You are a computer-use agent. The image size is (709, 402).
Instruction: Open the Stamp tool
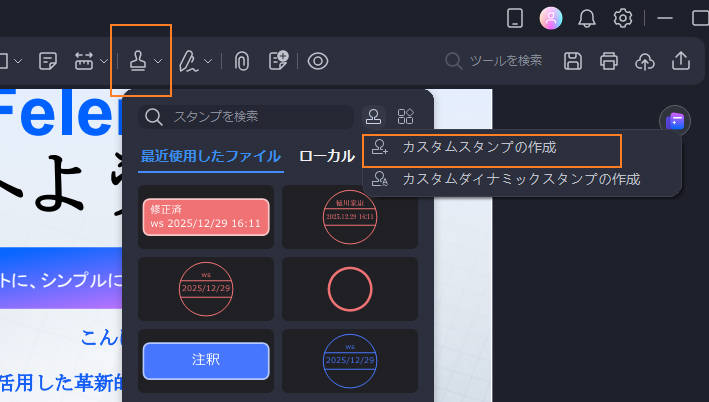pyautogui.click(x=137, y=61)
